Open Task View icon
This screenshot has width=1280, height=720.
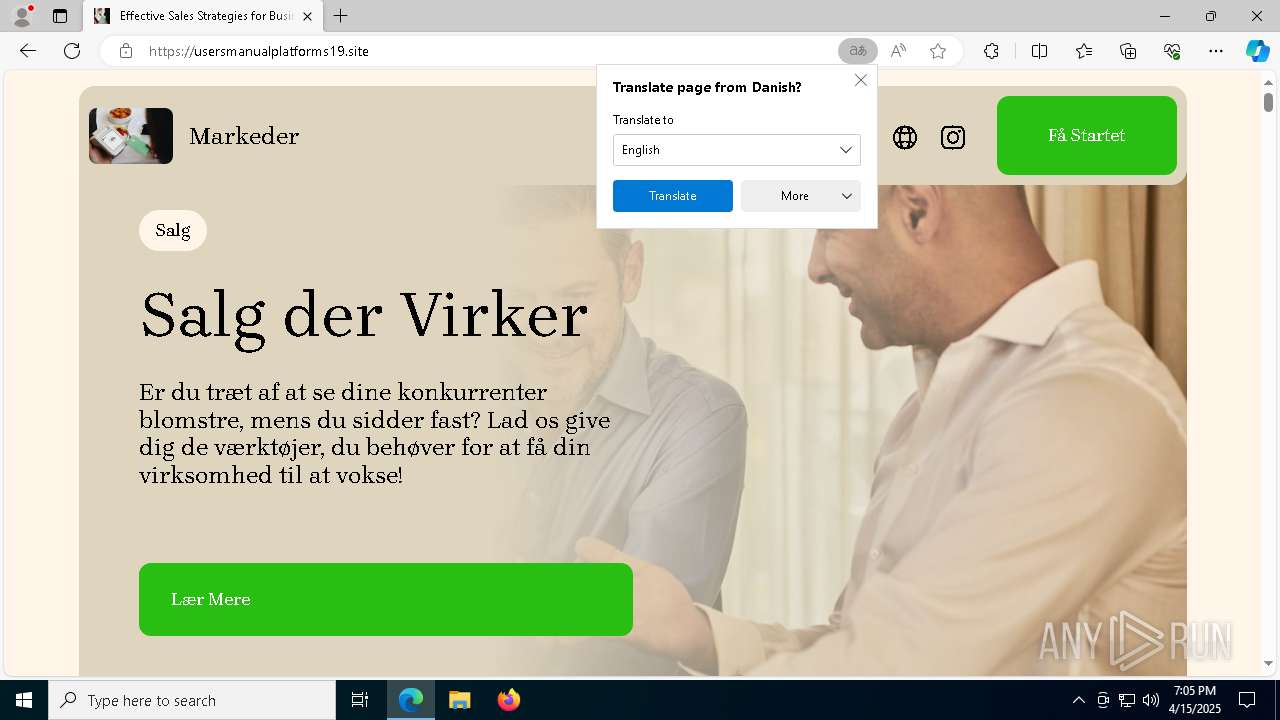tap(360, 700)
